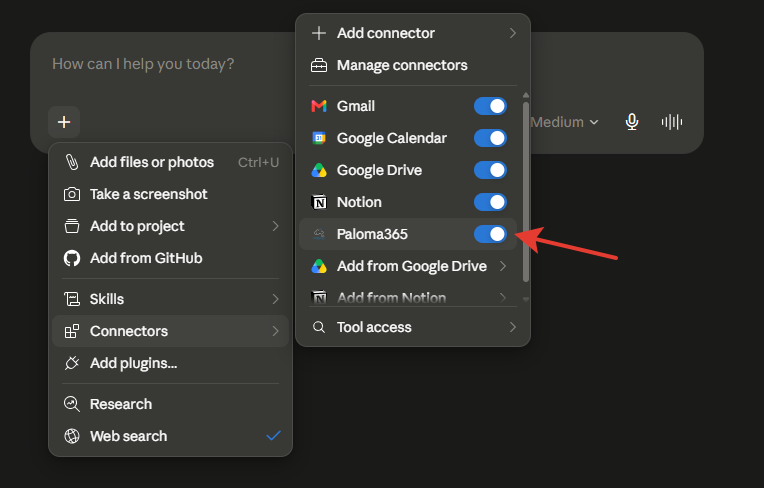
Task: Disable the Paloma365 connector switch
Action: click(490, 234)
